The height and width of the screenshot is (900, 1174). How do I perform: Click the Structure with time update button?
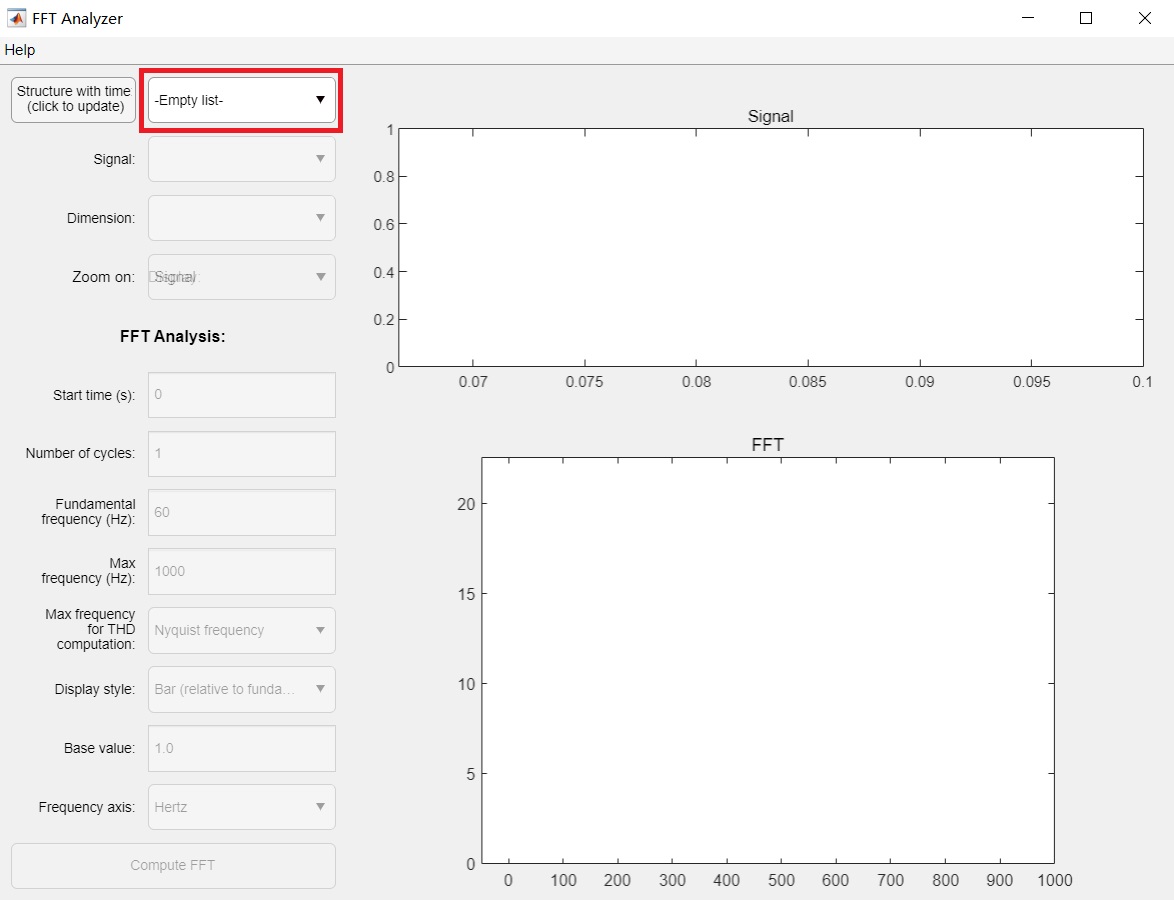click(x=73, y=100)
